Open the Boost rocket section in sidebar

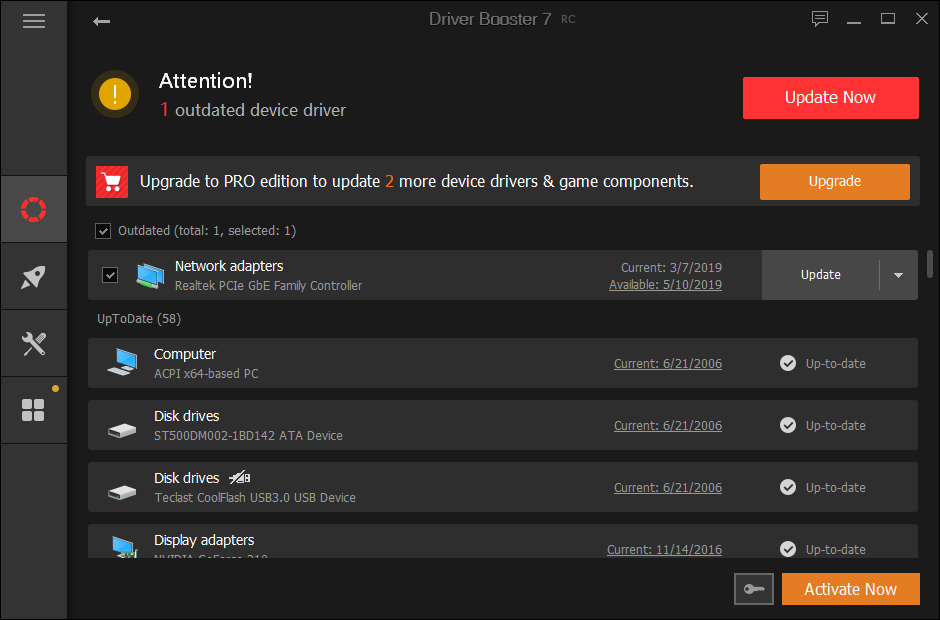(x=34, y=276)
